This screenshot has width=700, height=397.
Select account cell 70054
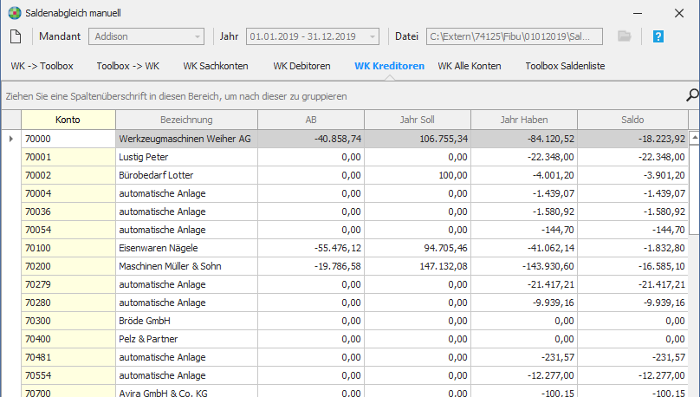68,230
